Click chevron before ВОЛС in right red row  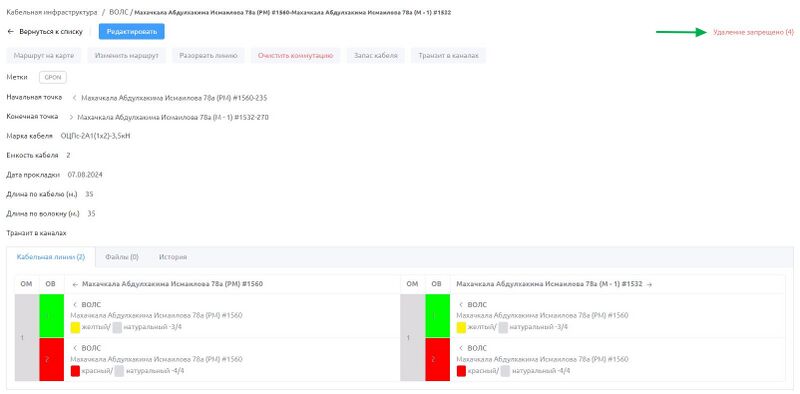461,348
